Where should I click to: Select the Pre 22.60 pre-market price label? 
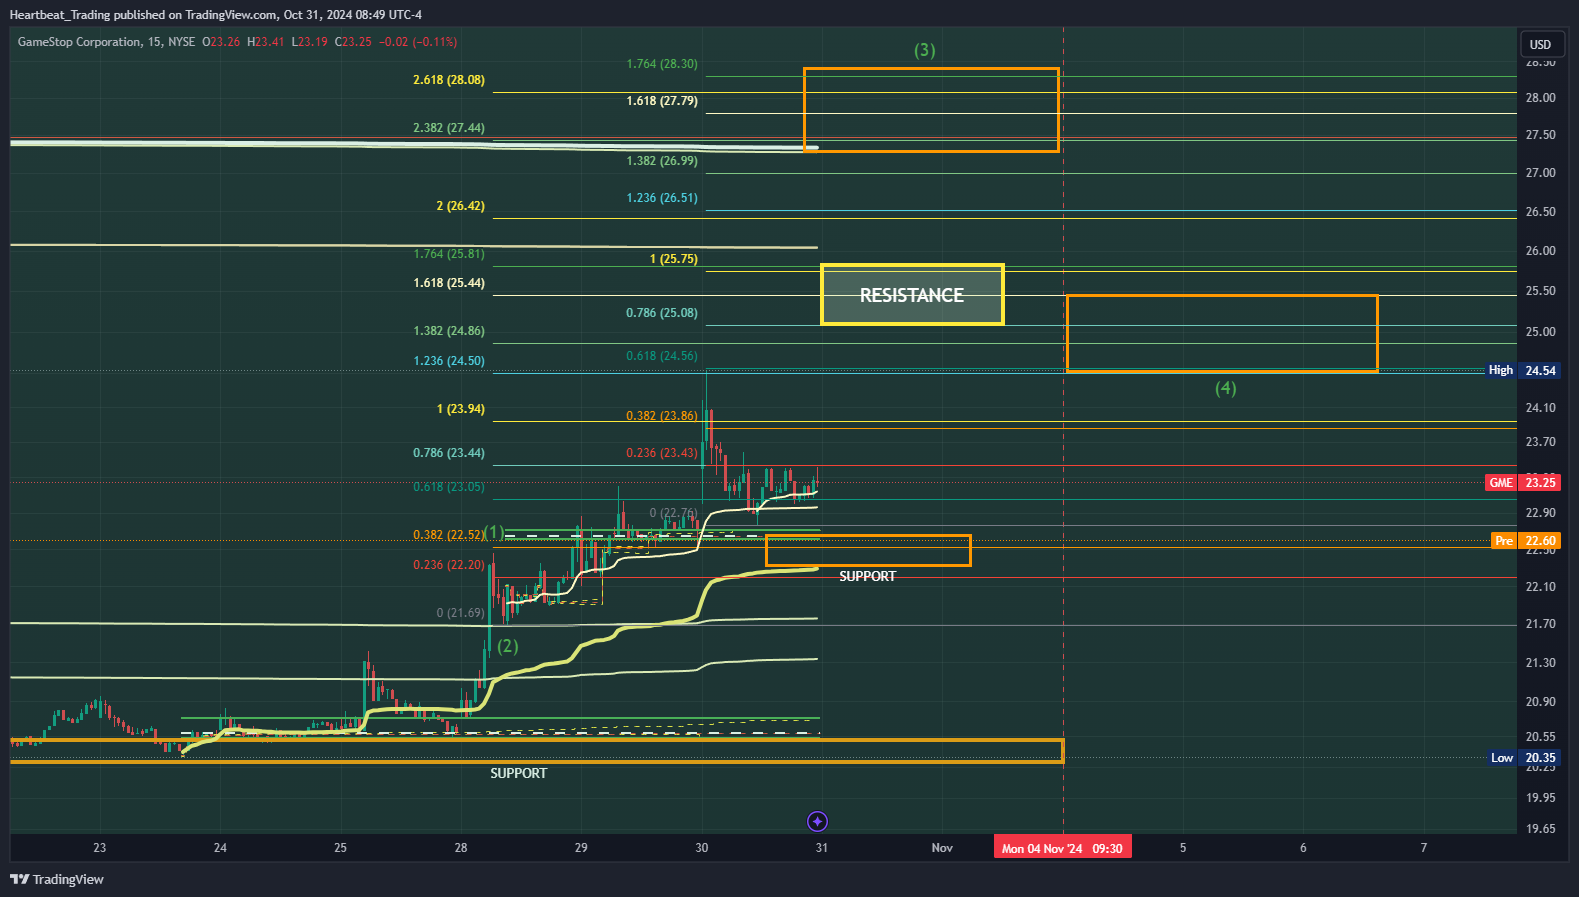tap(1525, 540)
